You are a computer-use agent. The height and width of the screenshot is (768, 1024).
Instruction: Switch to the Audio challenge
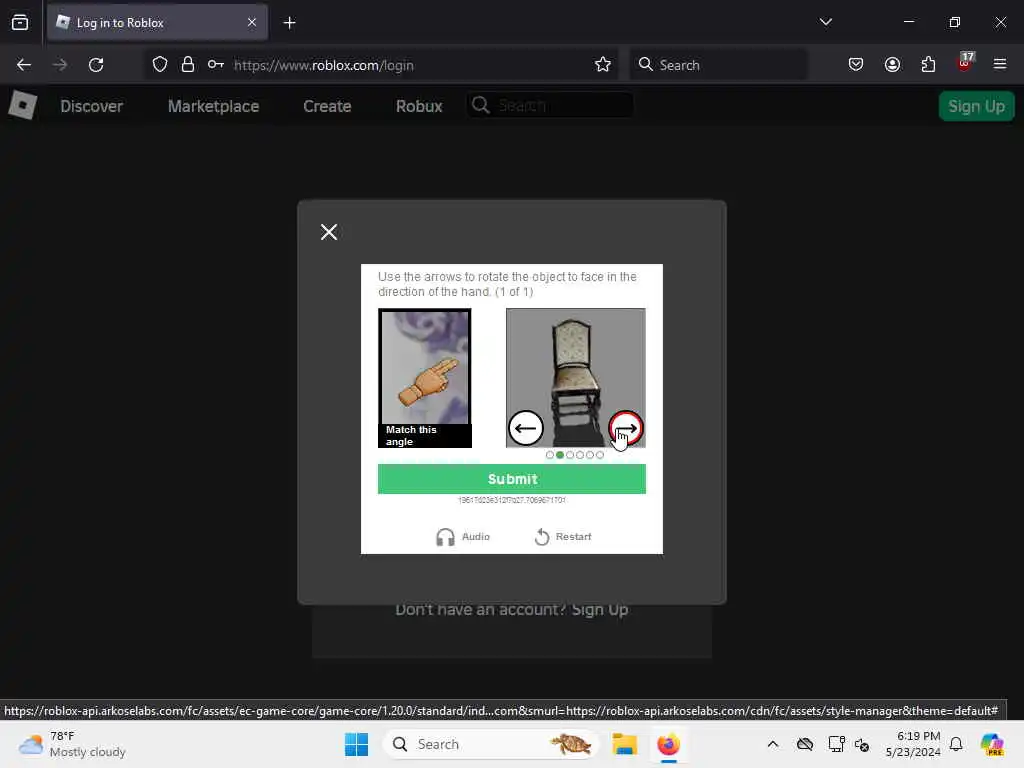pos(463,537)
